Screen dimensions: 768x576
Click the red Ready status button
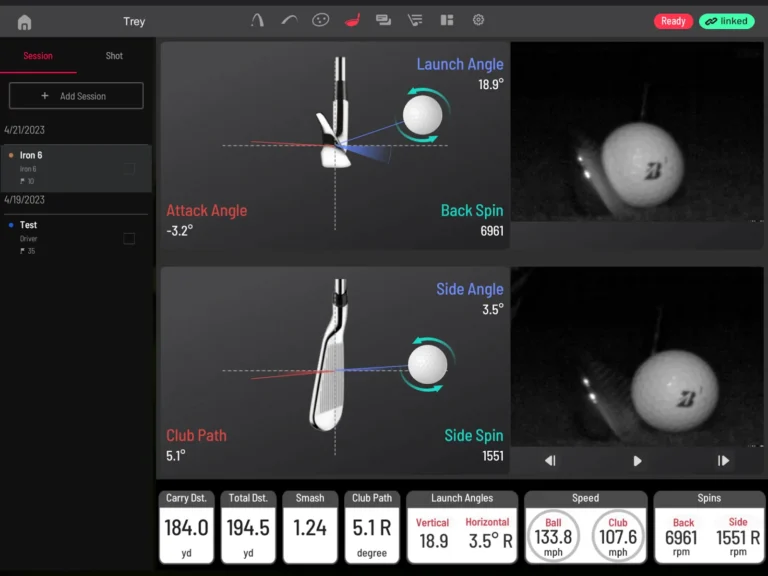pos(673,21)
